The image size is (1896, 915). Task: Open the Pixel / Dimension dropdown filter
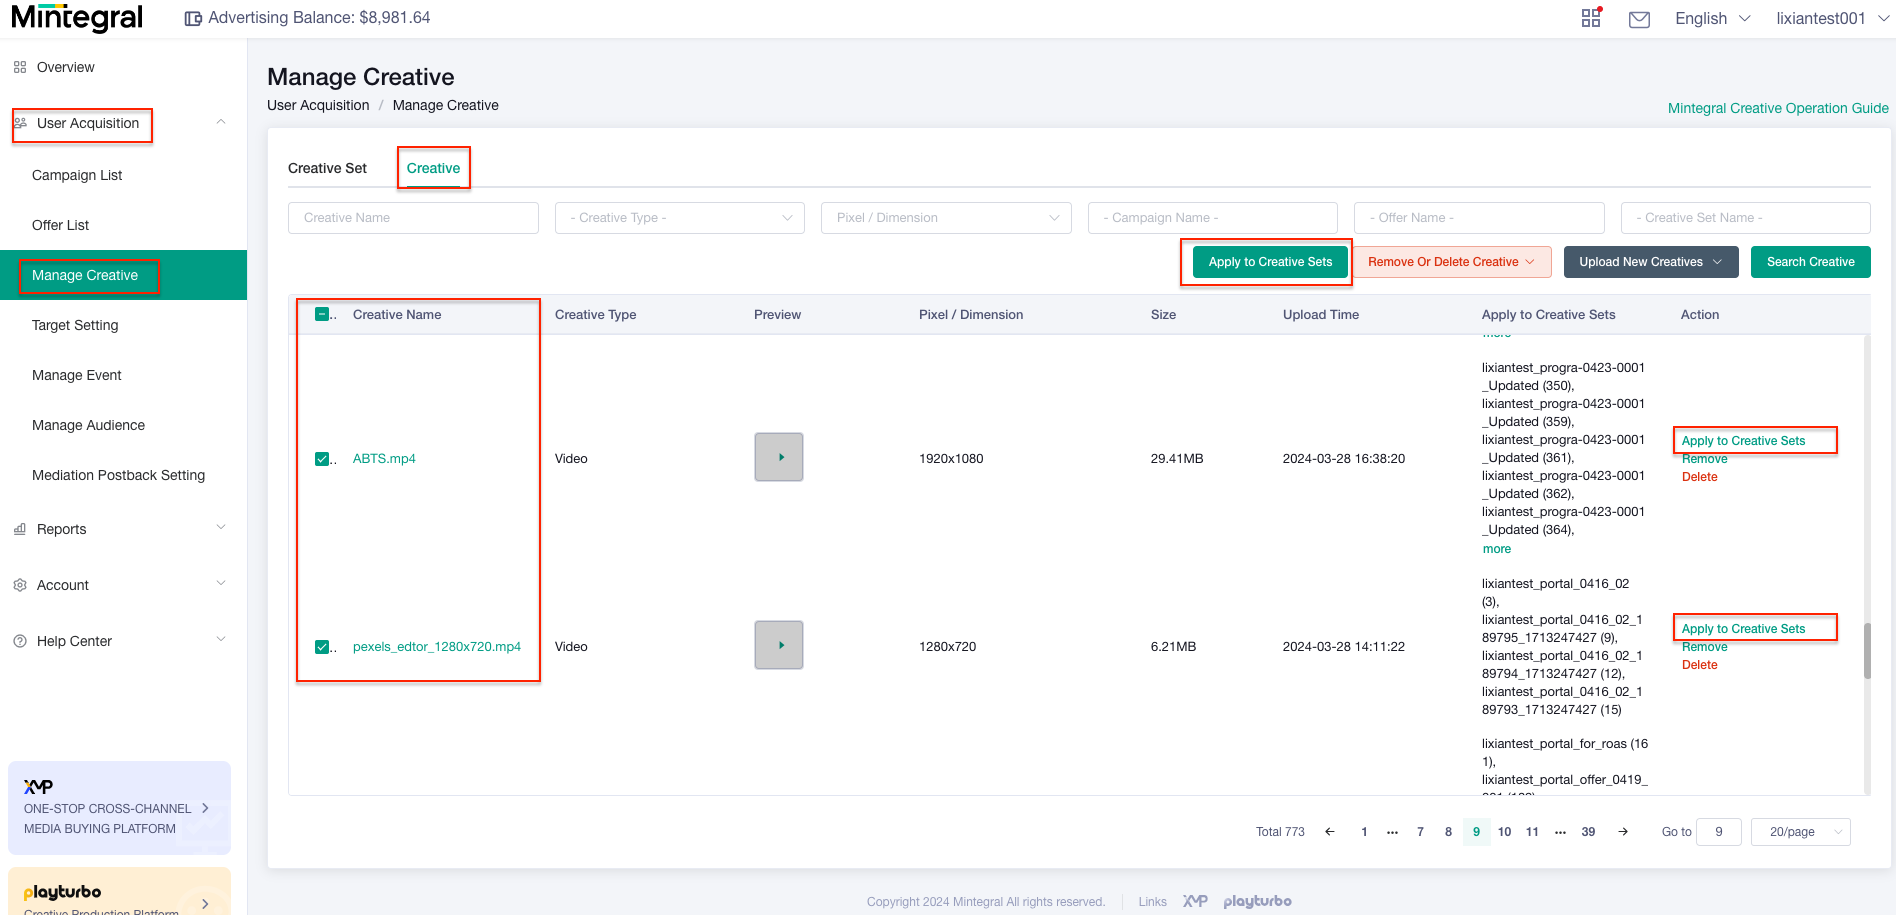(946, 218)
